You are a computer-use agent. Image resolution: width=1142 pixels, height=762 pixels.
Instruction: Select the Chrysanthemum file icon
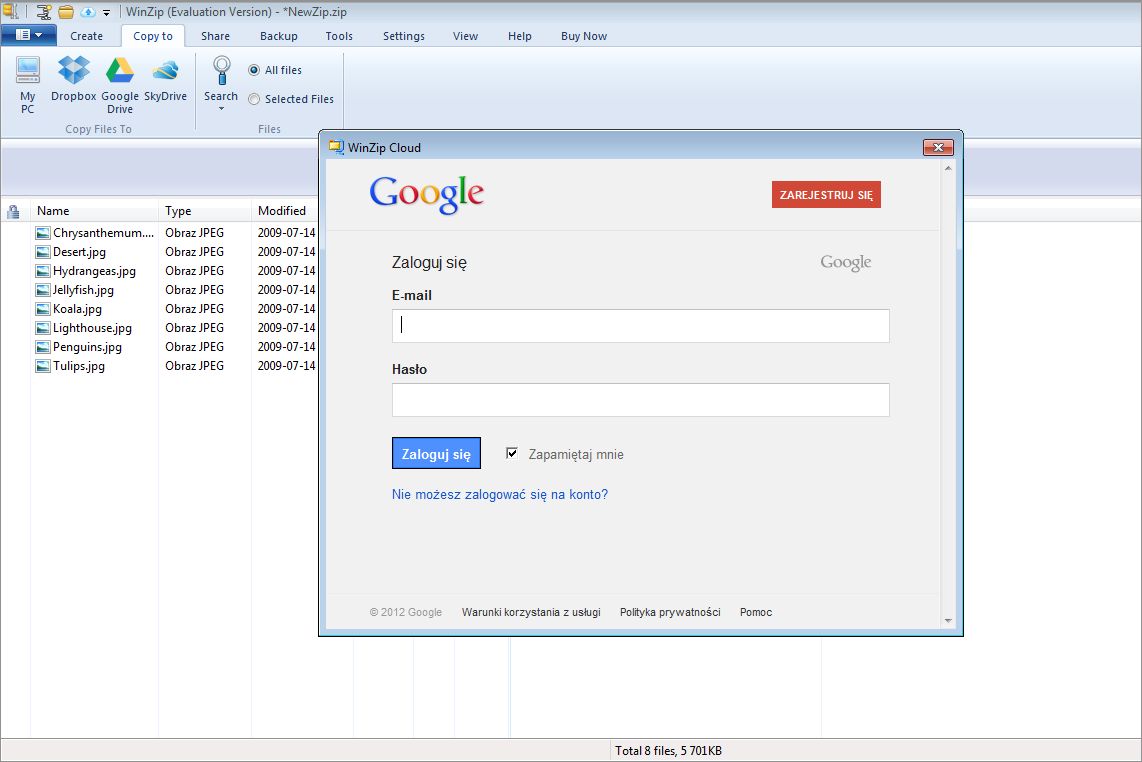point(43,233)
